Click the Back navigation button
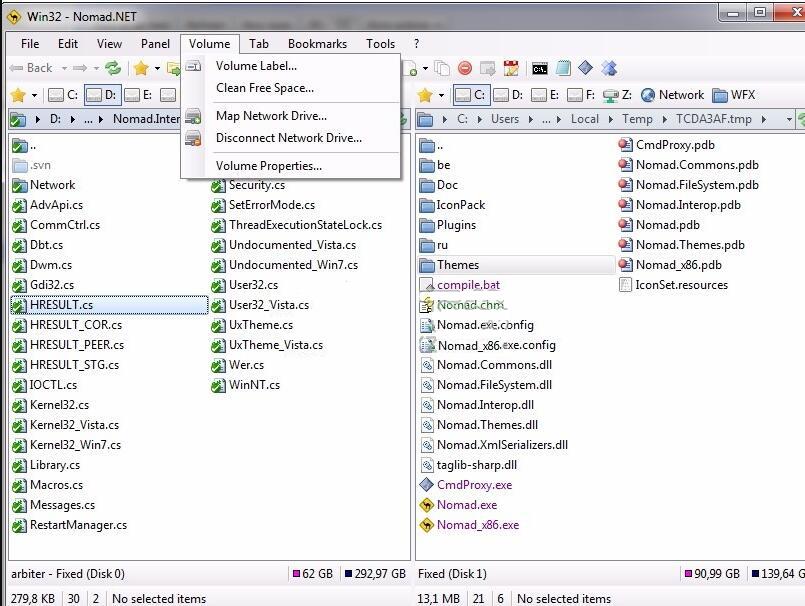 coord(31,68)
